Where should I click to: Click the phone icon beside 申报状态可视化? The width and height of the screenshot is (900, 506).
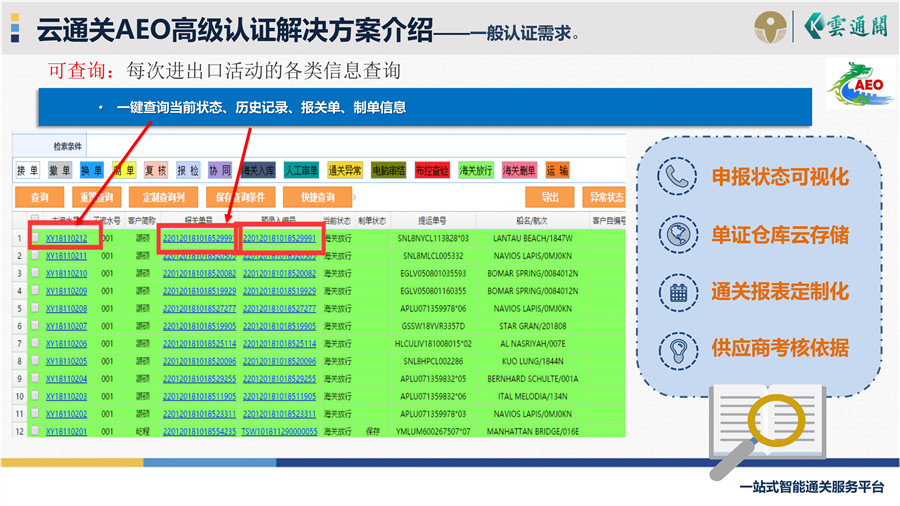677,176
